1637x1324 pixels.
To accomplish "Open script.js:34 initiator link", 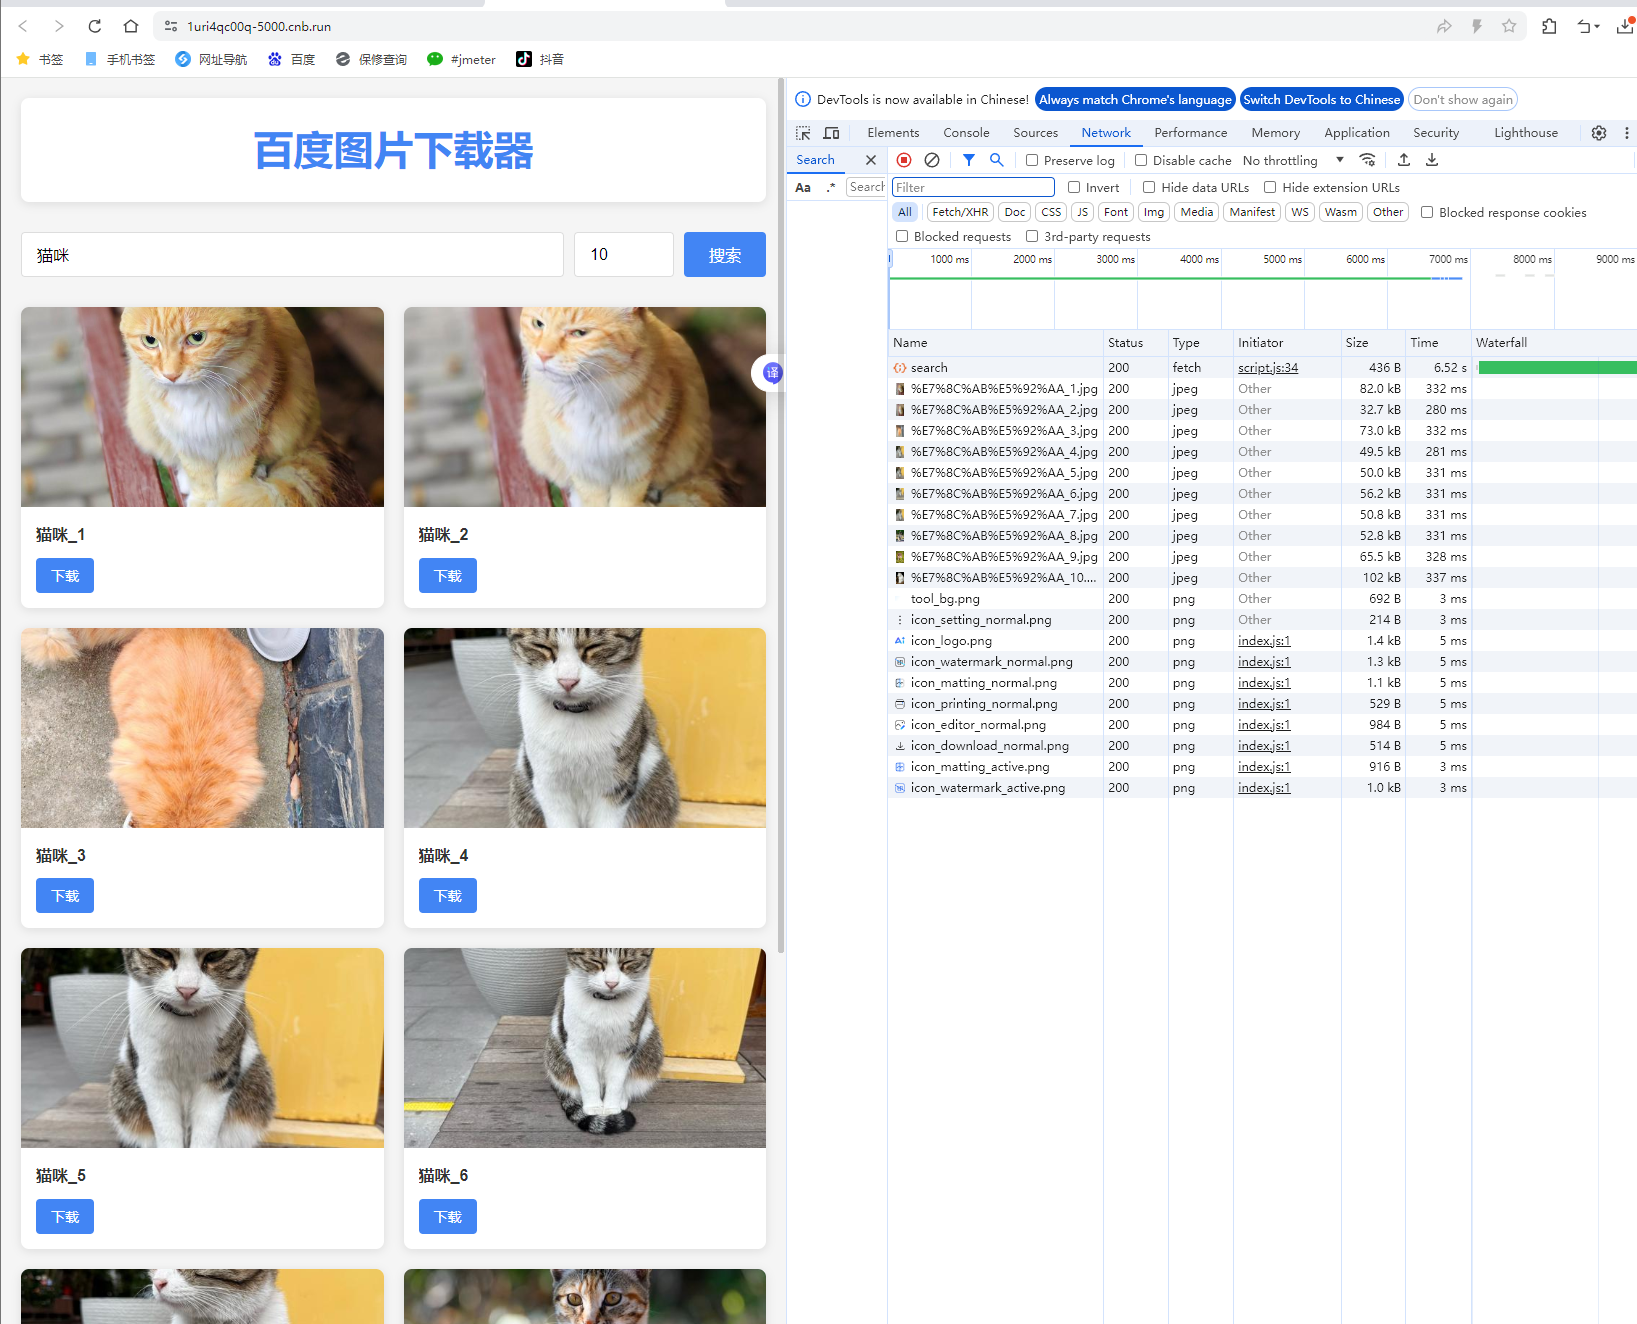I will (1268, 368).
